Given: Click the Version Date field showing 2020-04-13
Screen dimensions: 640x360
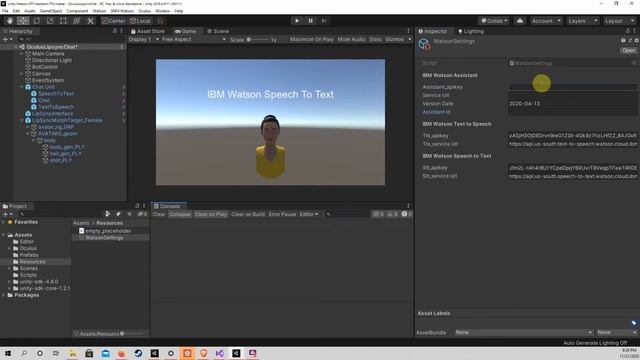Looking at the screenshot, I should [572, 104].
